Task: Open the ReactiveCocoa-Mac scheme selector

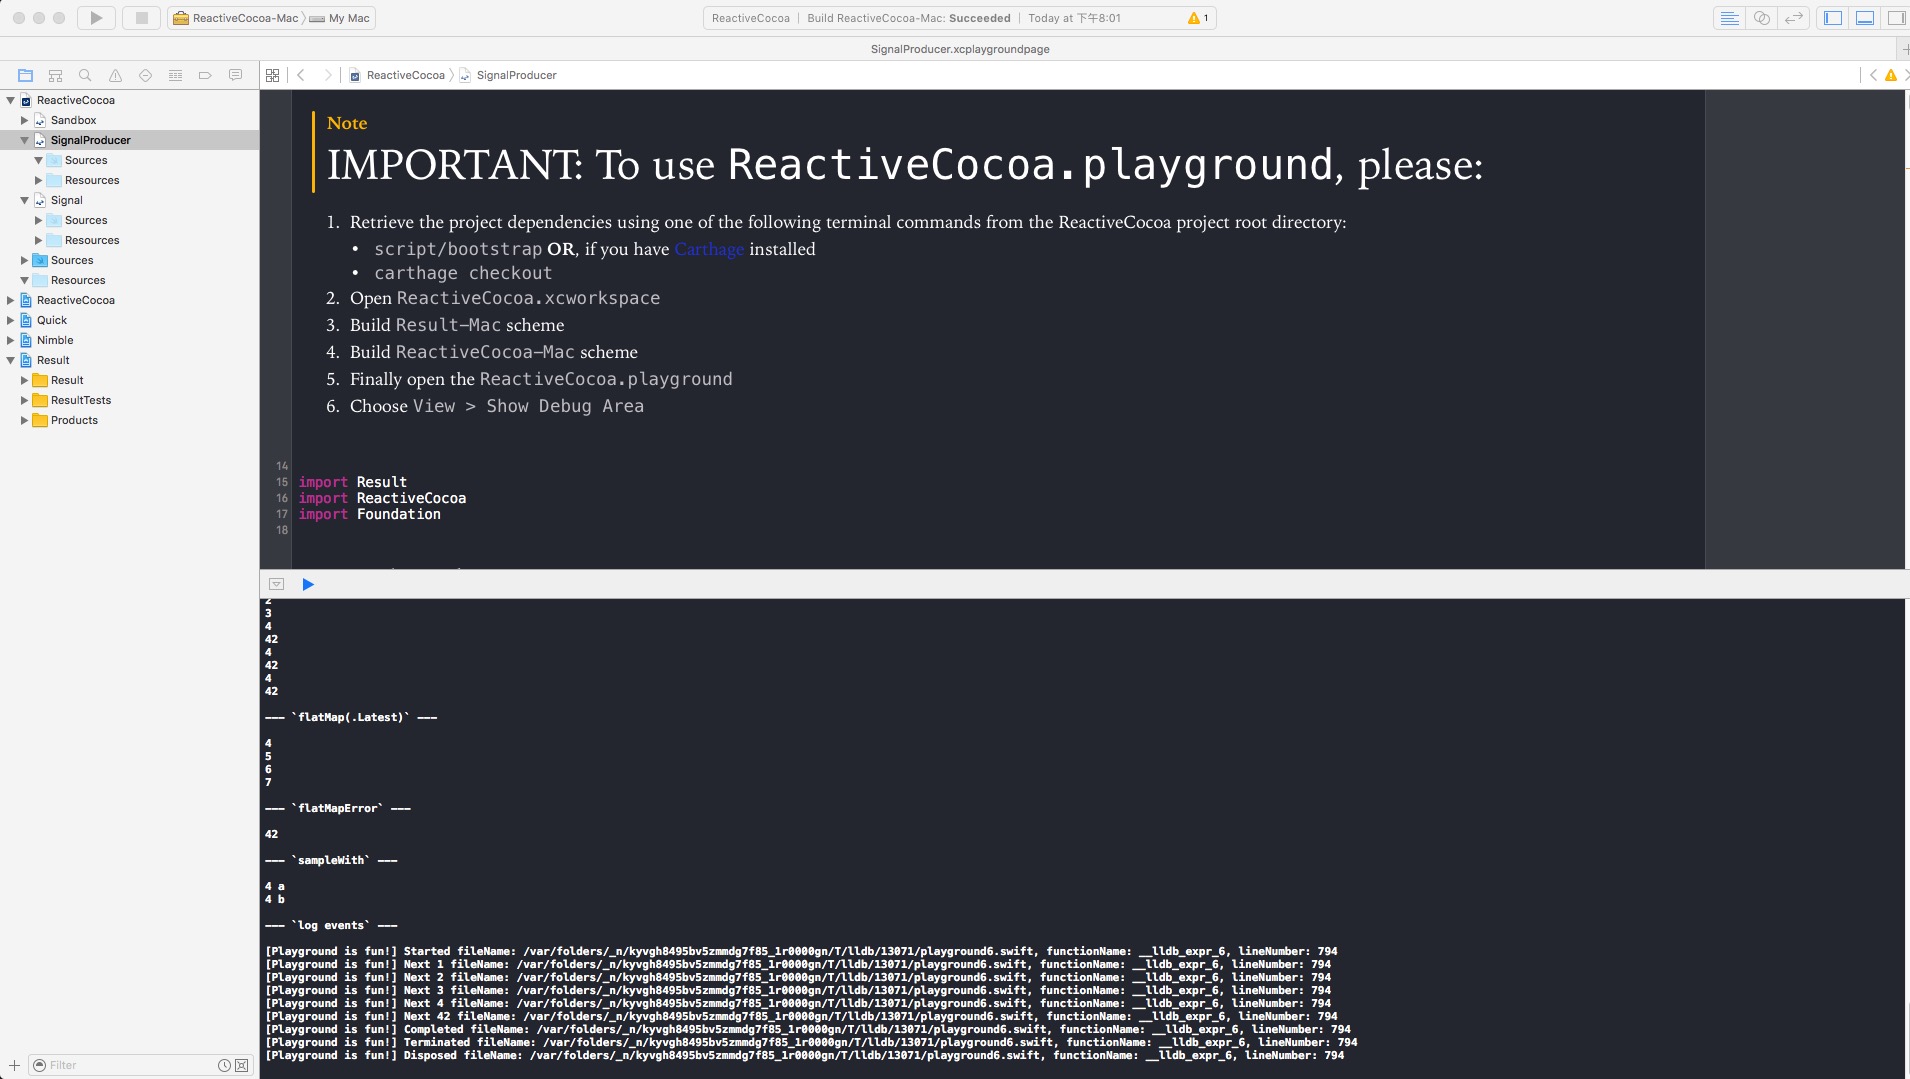Action: pos(236,18)
